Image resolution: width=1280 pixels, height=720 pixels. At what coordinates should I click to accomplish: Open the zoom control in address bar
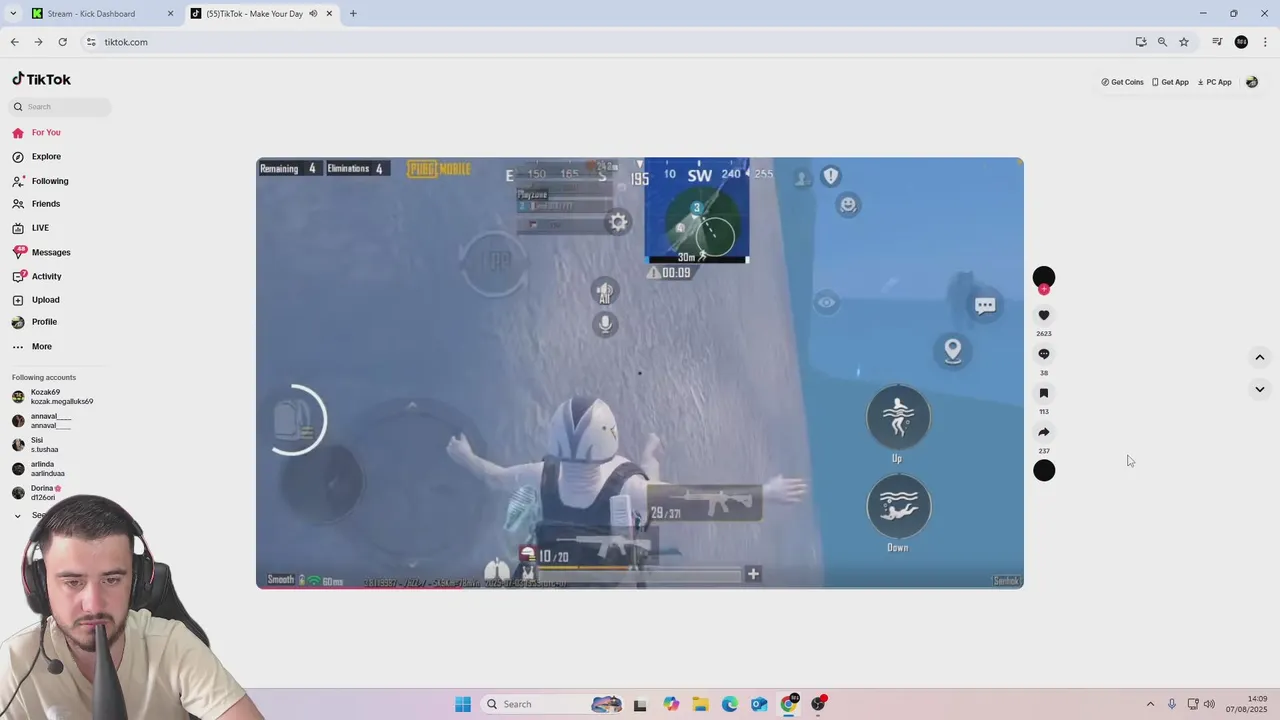click(x=1162, y=42)
